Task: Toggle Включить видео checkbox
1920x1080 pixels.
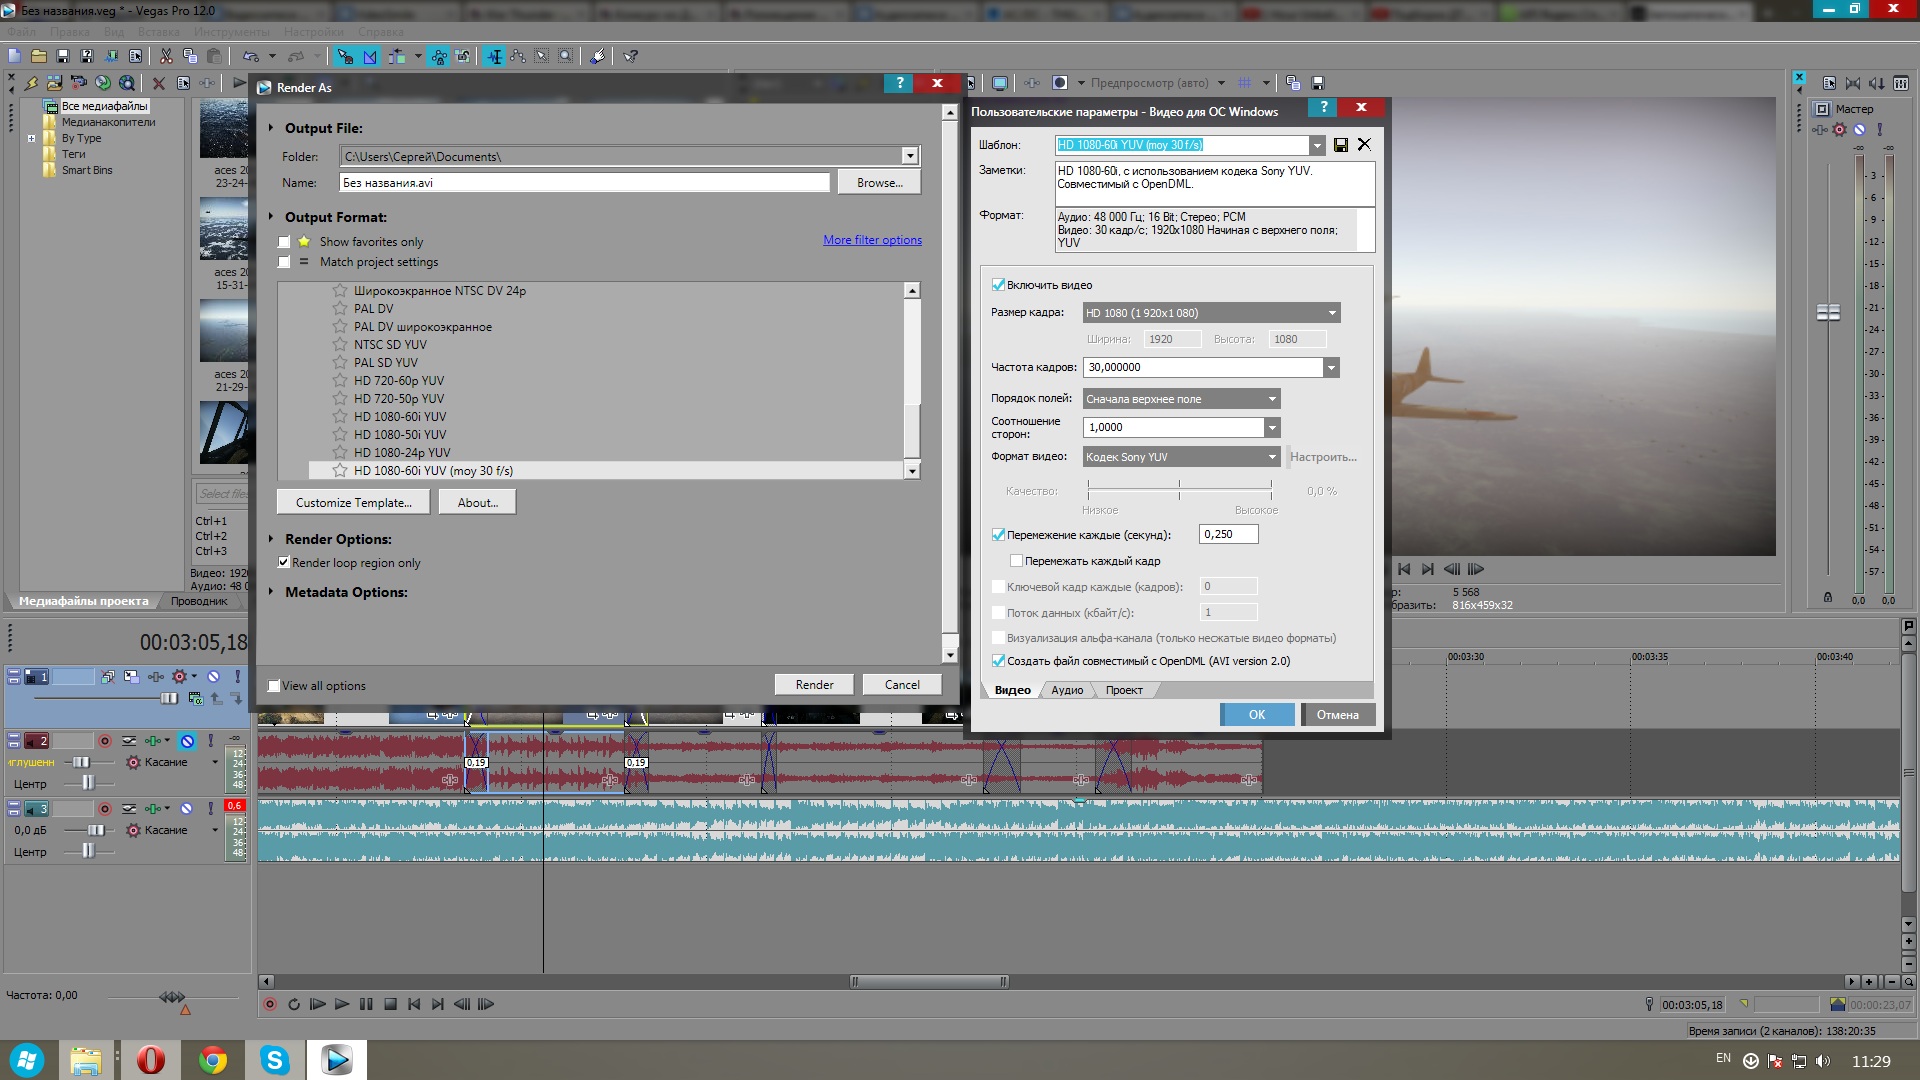Action: pyautogui.click(x=998, y=285)
